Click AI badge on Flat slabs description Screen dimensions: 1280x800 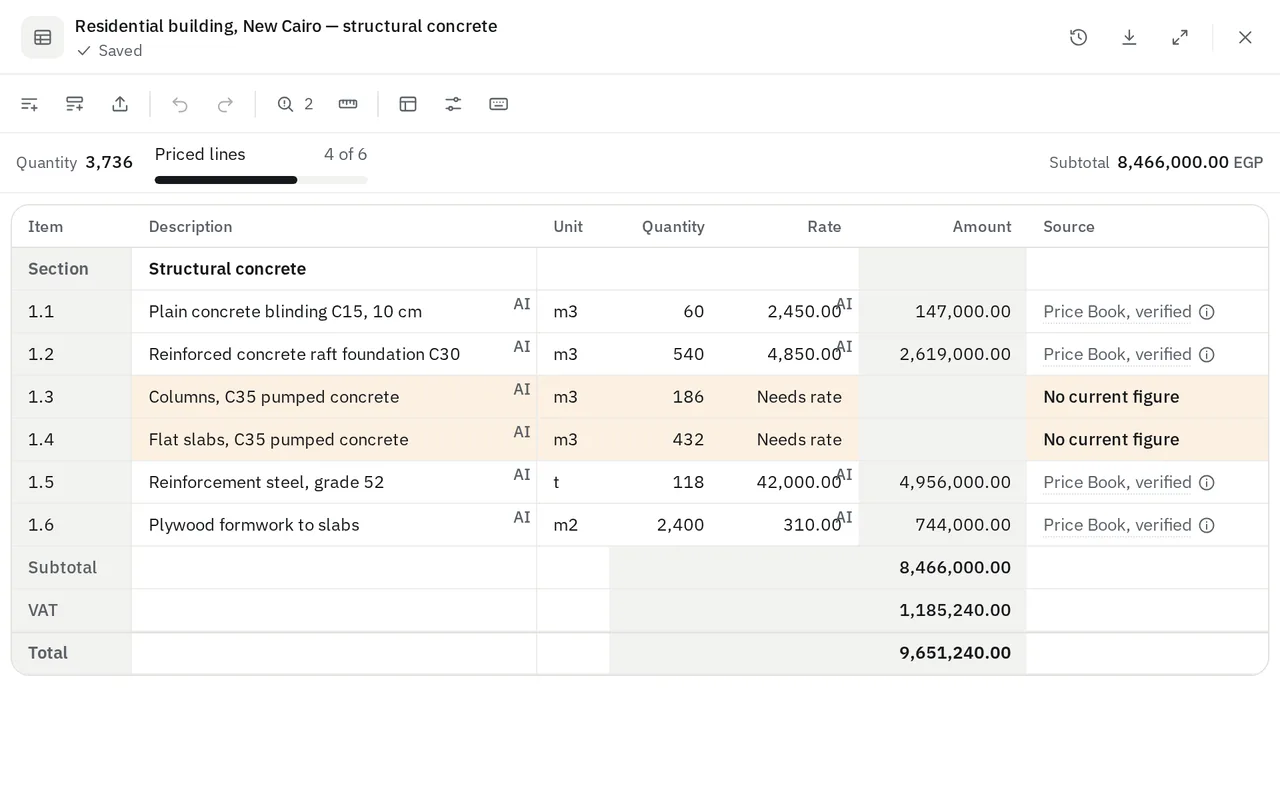pyautogui.click(x=522, y=432)
